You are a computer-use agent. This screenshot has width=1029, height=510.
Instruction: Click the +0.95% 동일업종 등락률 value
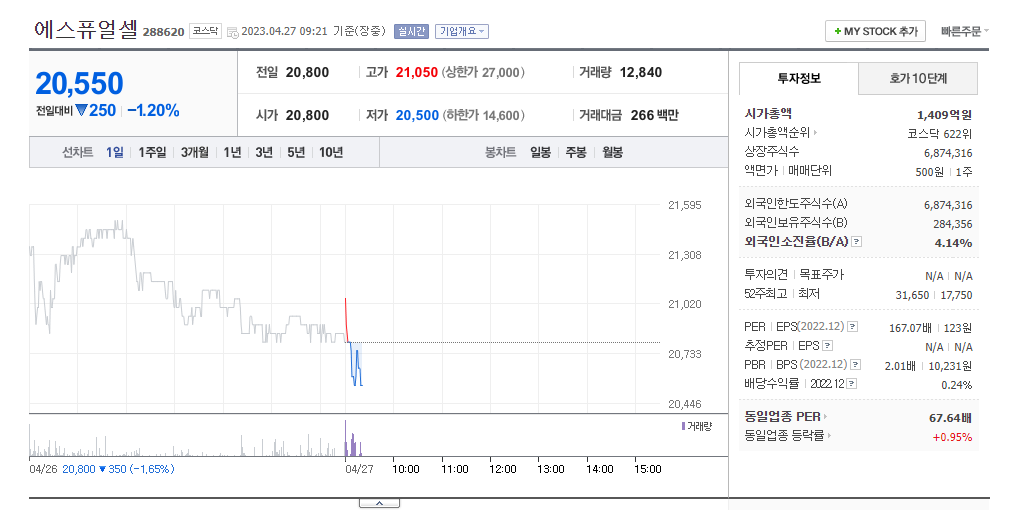pyautogui.click(x=952, y=437)
